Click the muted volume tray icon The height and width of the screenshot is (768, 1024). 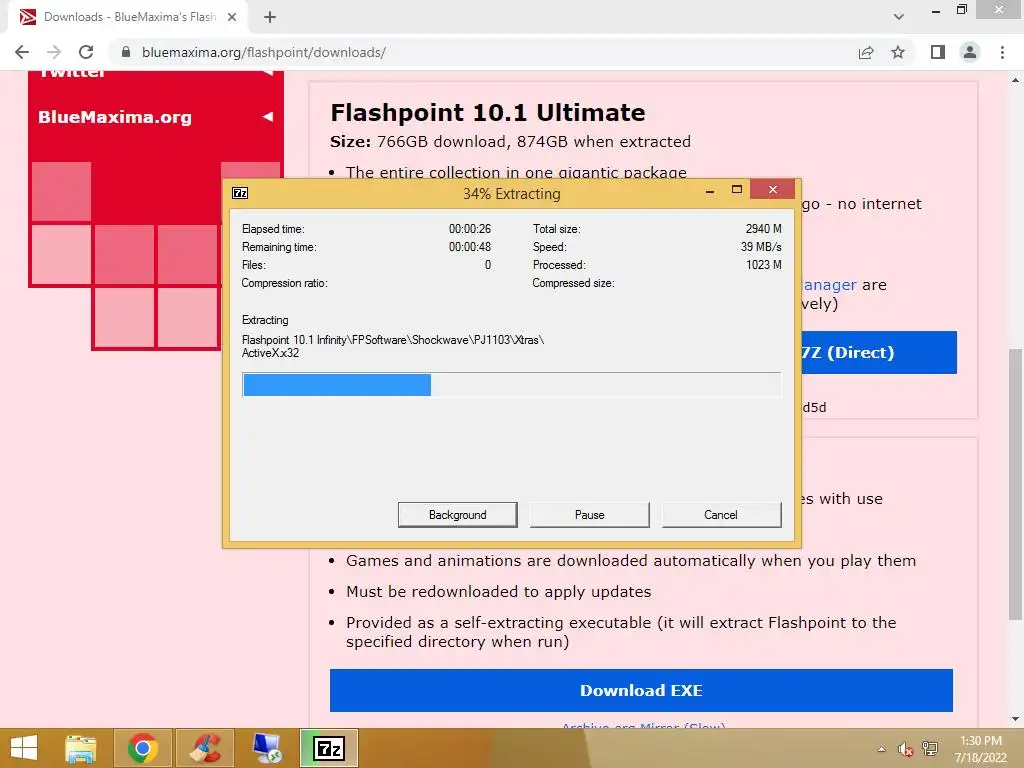click(905, 749)
